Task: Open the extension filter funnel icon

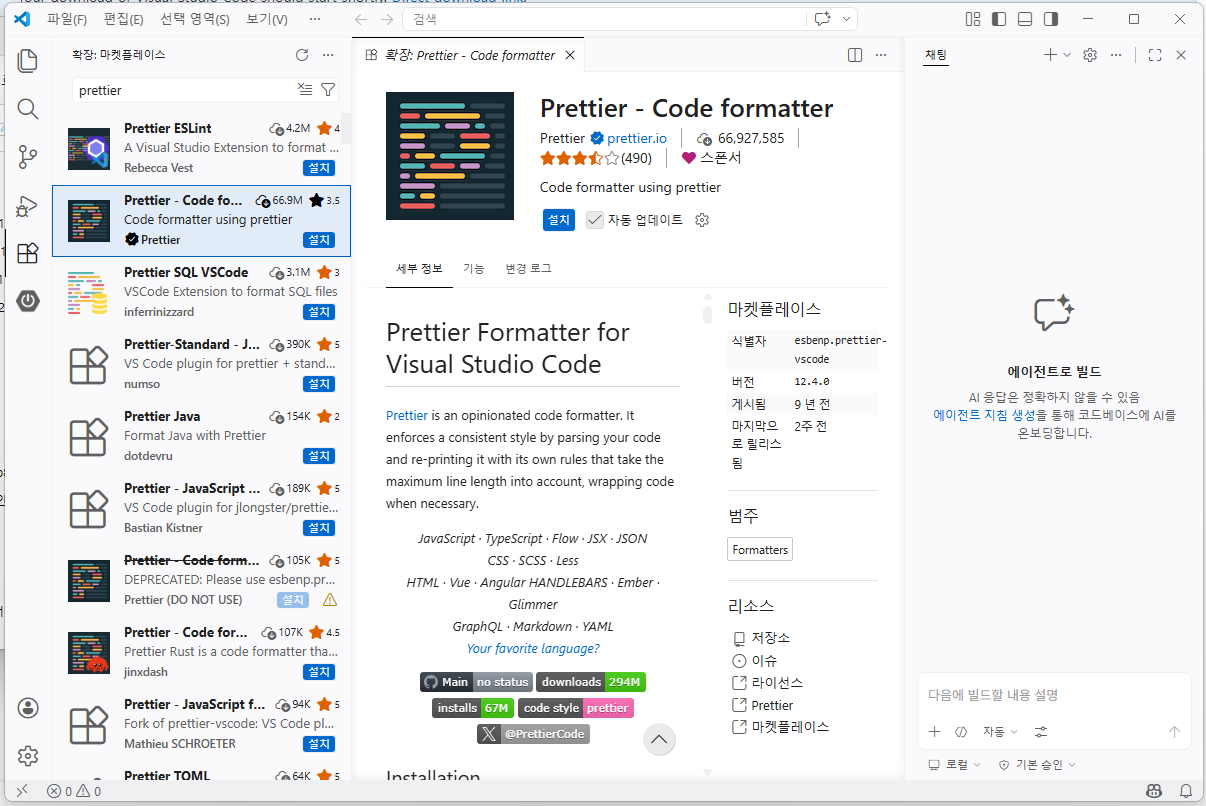Action: 328,90
